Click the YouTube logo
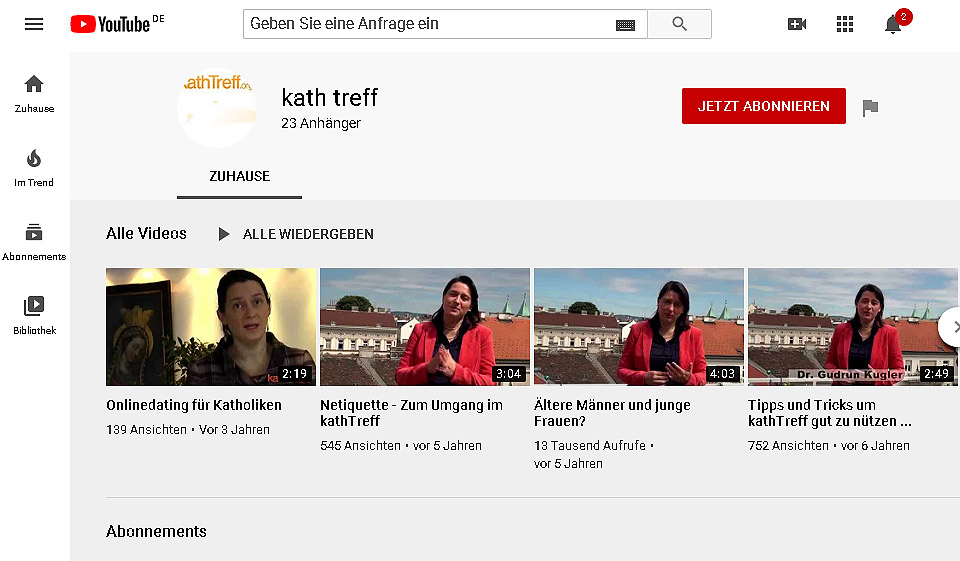Viewport: 960px width, 561px height. pyautogui.click(x=110, y=24)
